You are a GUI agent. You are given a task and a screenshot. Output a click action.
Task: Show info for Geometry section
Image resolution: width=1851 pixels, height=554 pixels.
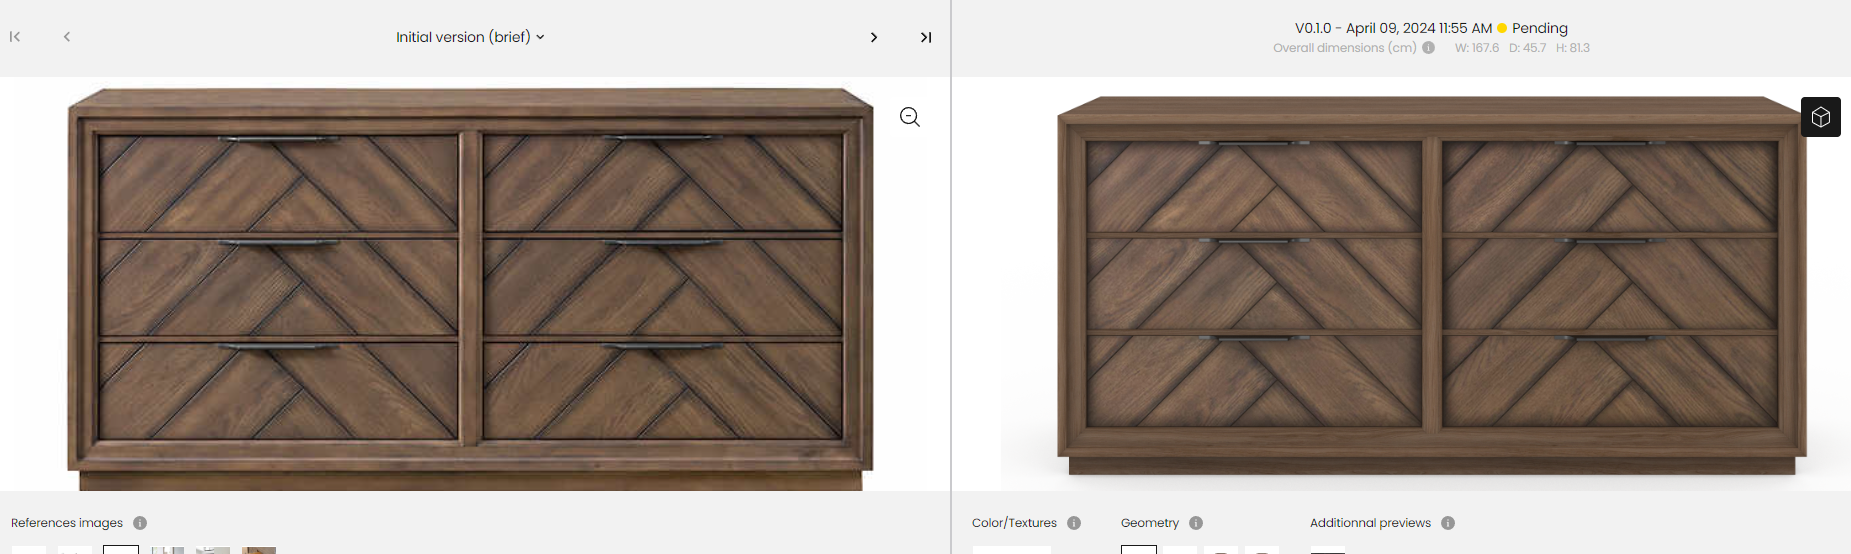click(x=1196, y=523)
